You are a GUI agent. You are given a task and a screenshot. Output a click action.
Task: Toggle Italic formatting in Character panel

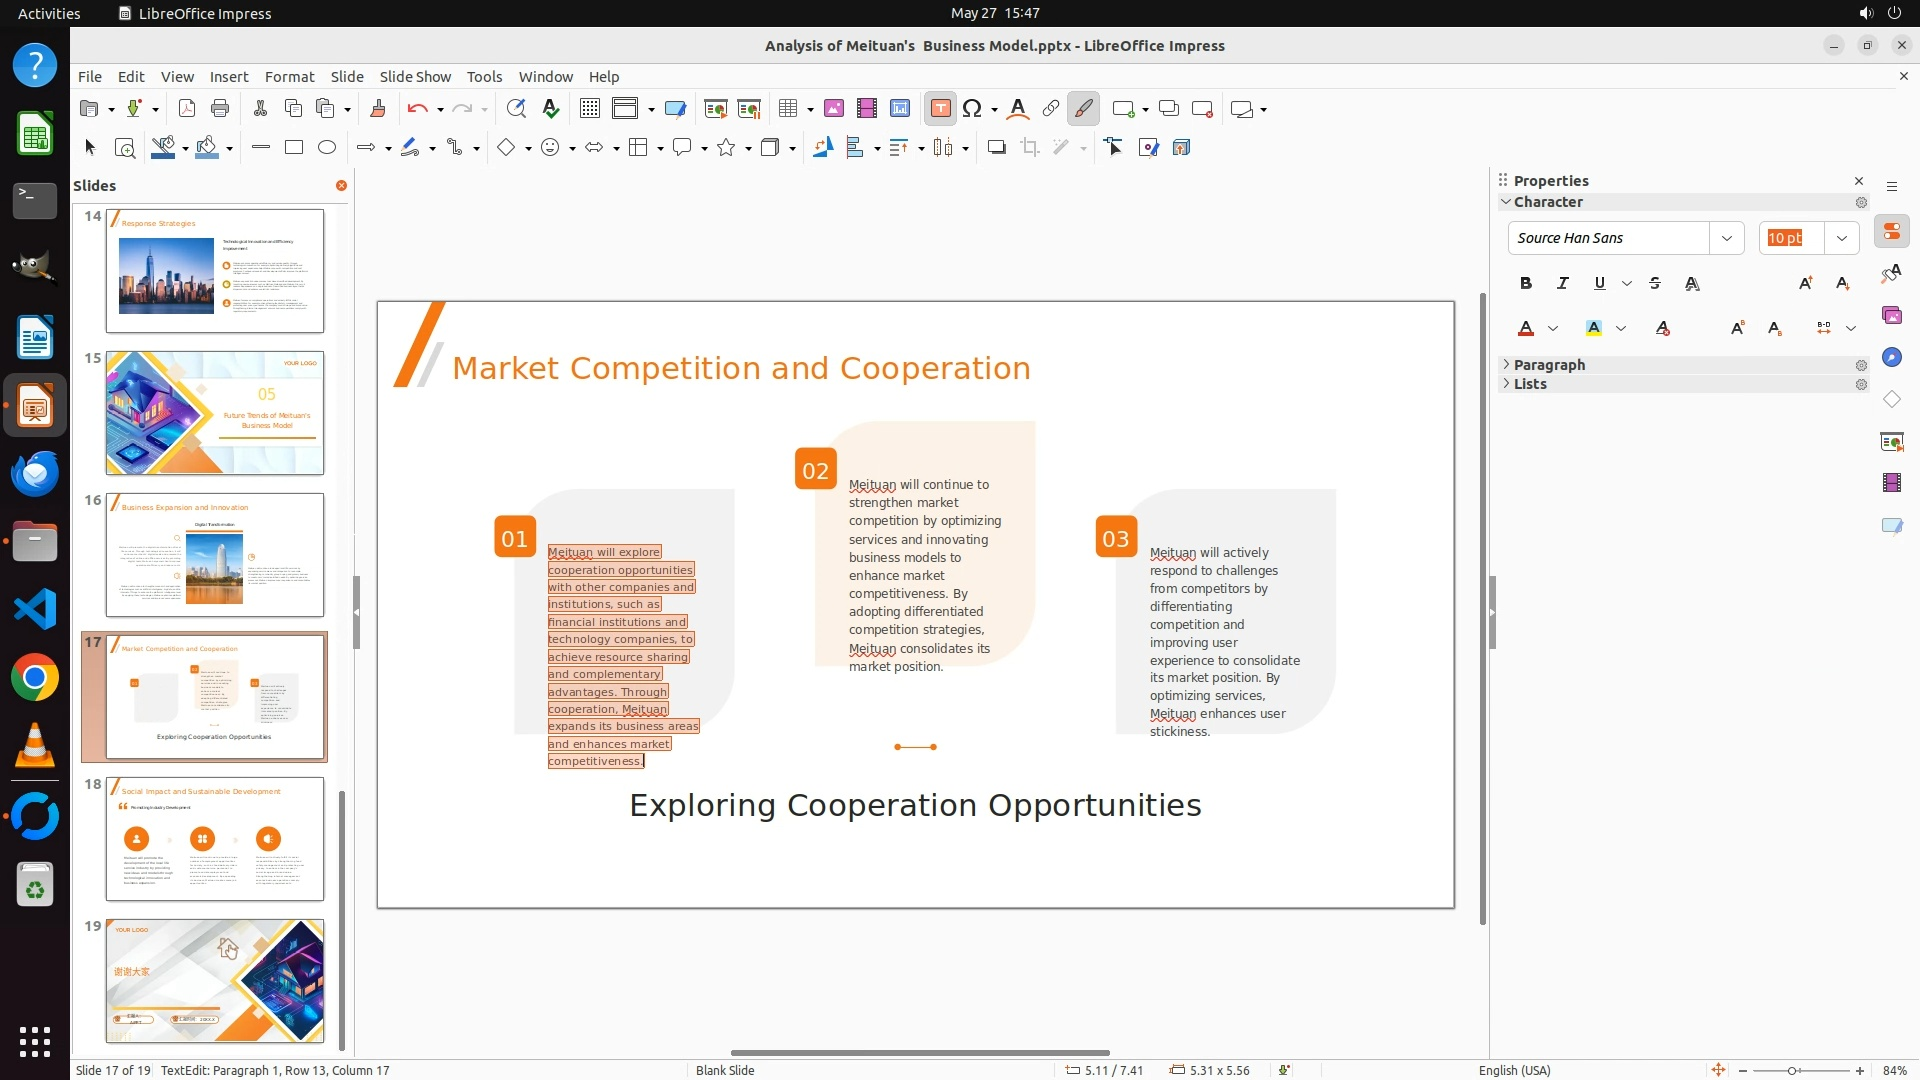coord(1562,283)
